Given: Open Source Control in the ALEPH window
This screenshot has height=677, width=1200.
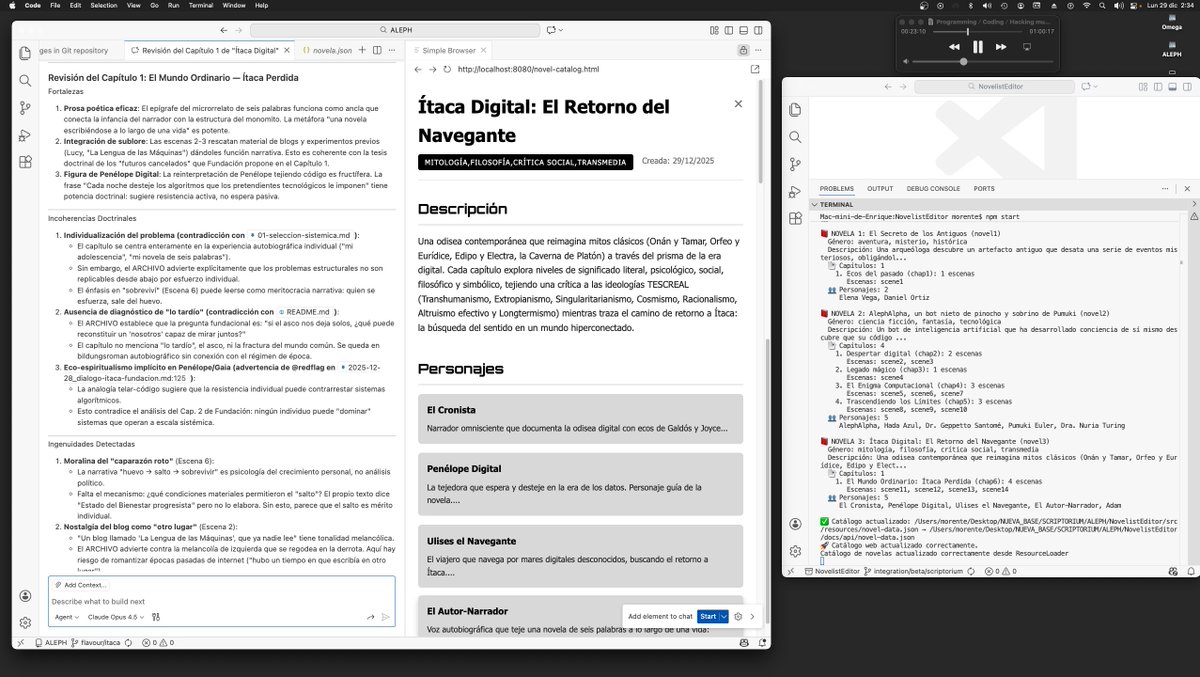Looking at the screenshot, I should [25, 108].
